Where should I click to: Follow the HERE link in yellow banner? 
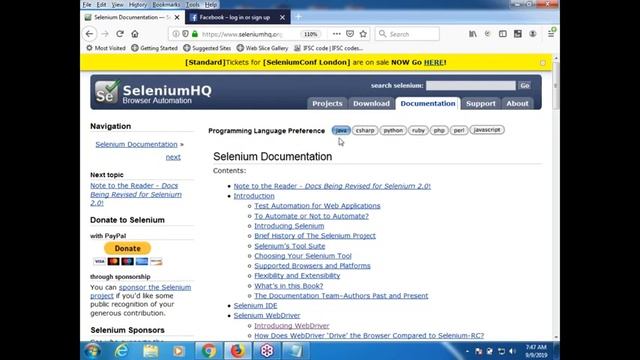pyautogui.click(x=433, y=62)
